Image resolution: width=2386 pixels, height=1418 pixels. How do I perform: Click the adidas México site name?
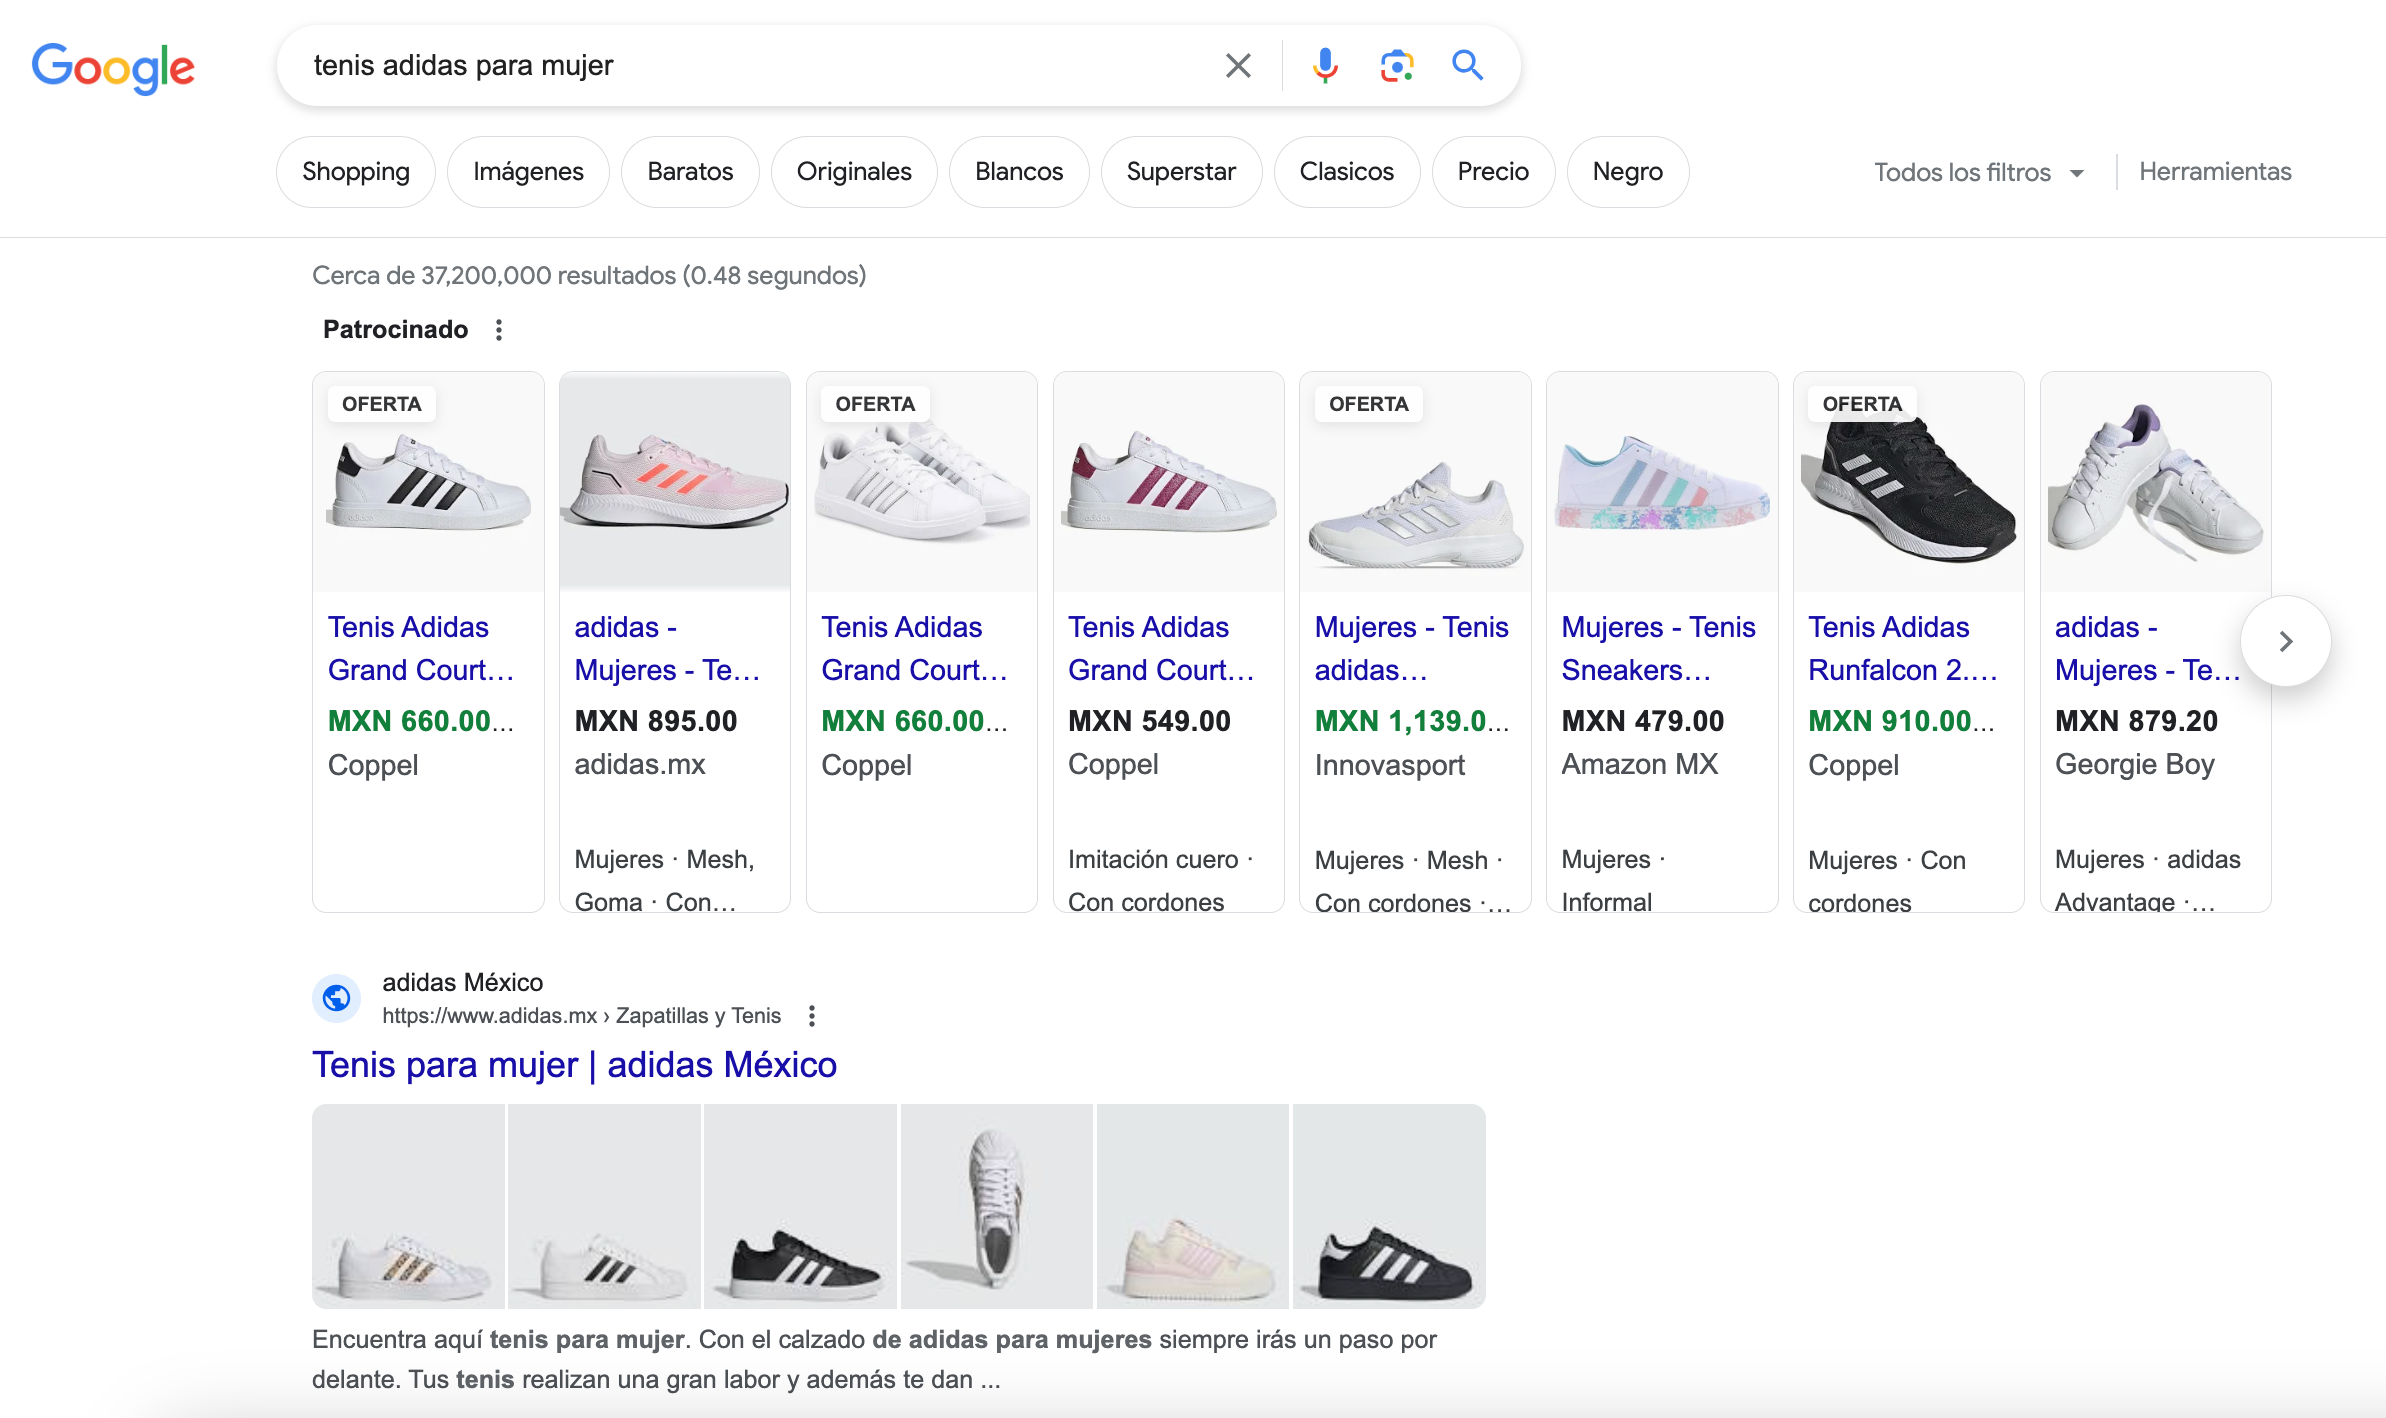[x=462, y=982]
